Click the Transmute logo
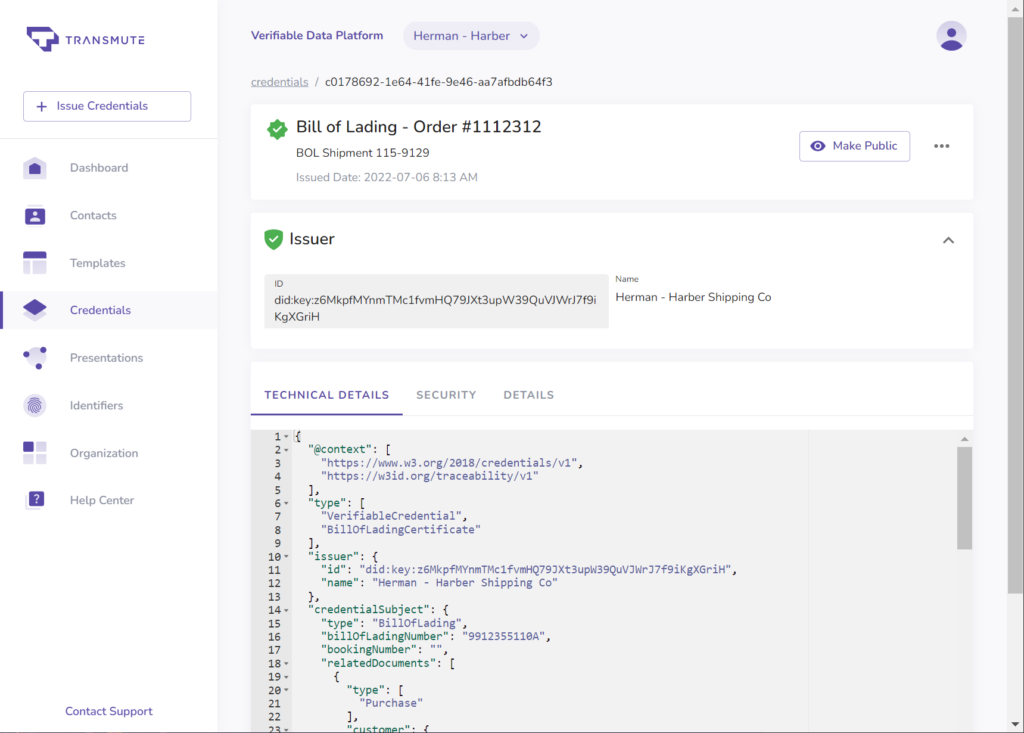 [86, 39]
